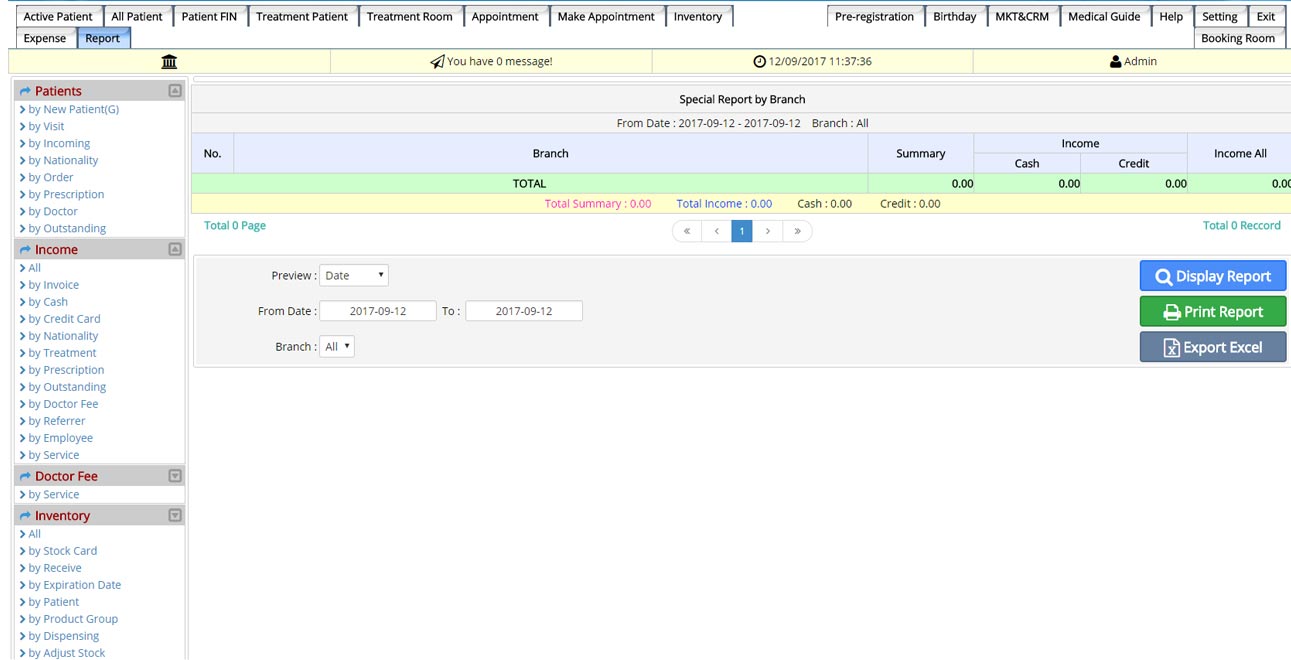
Task: Go to the first page arrow
Action: click(687, 231)
